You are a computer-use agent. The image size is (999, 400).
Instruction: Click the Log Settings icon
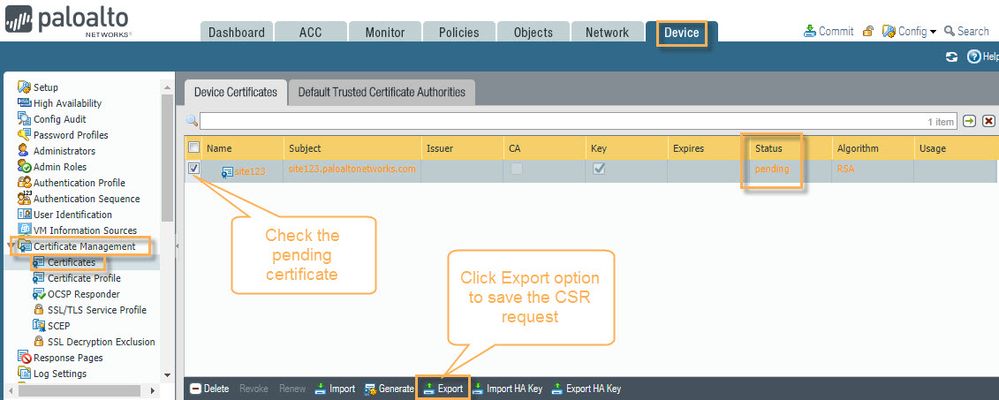[x=24, y=374]
